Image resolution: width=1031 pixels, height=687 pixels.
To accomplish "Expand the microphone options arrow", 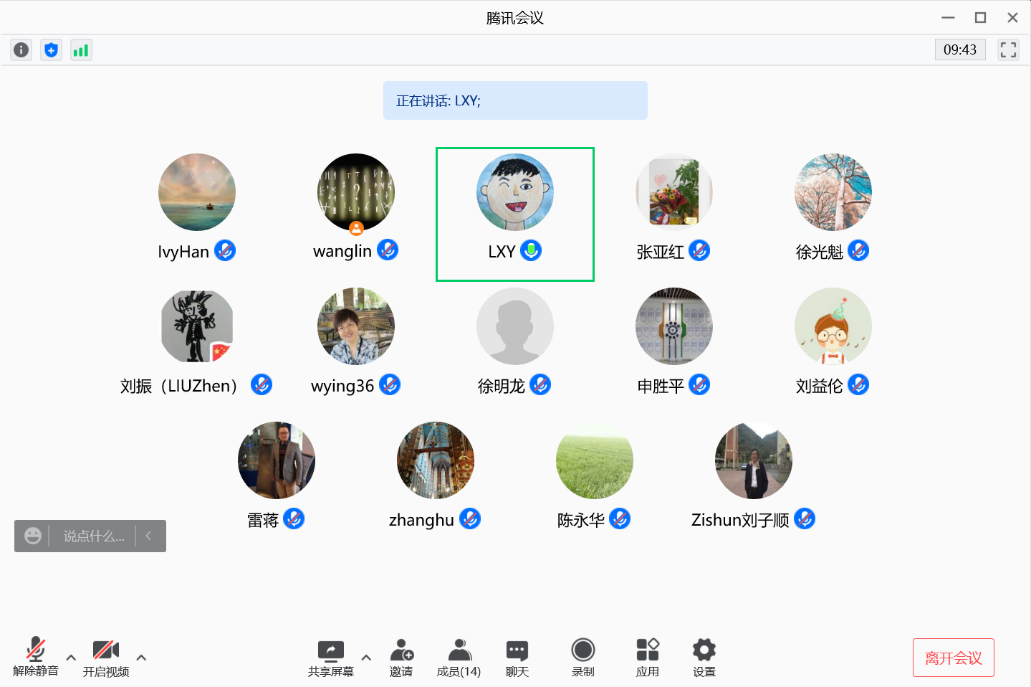I will [x=71, y=657].
